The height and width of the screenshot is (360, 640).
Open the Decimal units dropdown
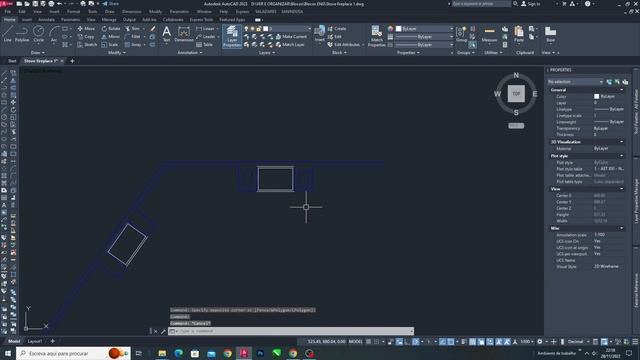[578, 341]
